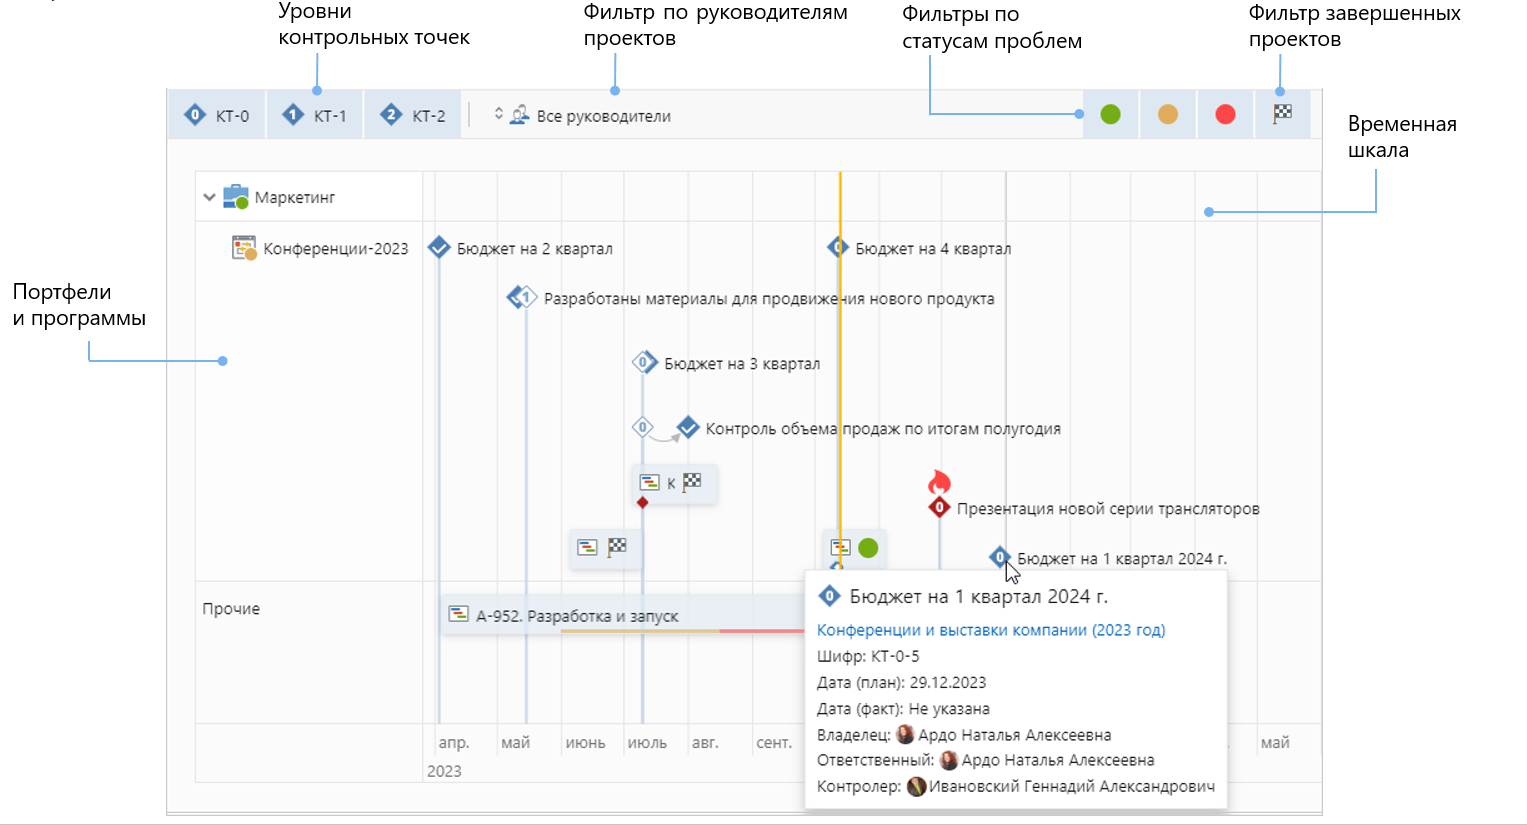The height and width of the screenshot is (825, 1527).
Task: Select the 'А-952. Разработка и запуск' project bar
Action: click(577, 616)
